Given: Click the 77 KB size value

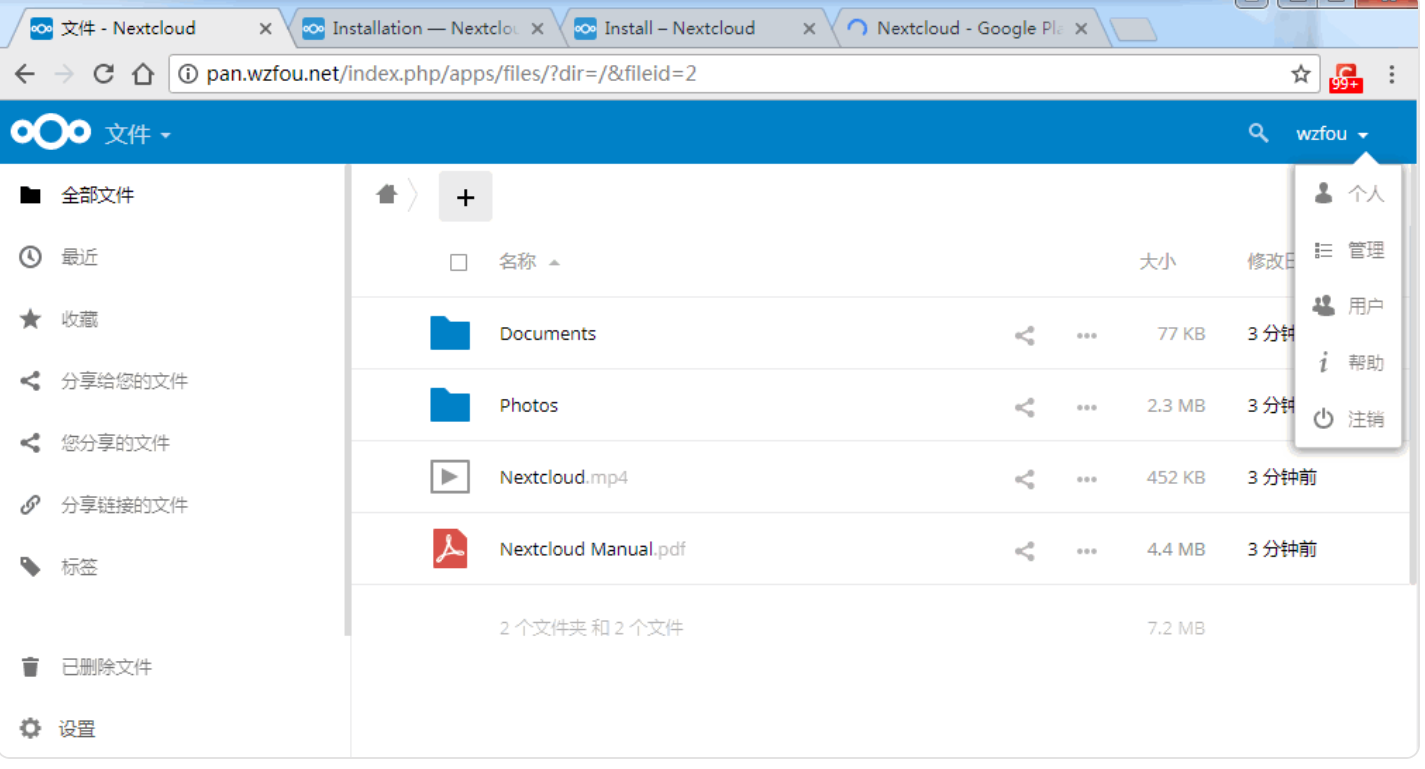Looking at the screenshot, I should [x=1181, y=334].
